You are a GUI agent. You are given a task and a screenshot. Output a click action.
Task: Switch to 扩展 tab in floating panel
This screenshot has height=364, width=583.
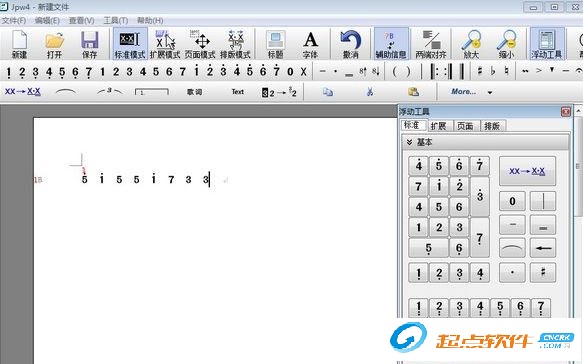point(438,126)
